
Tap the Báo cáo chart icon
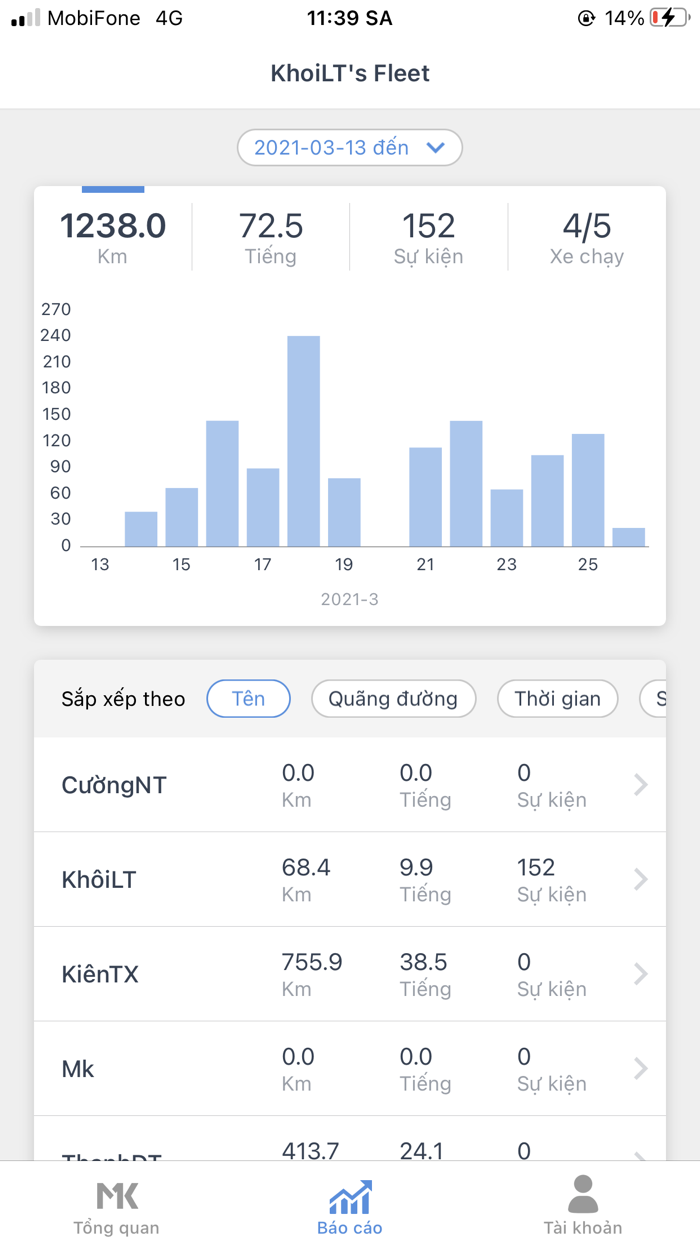pos(350,1196)
